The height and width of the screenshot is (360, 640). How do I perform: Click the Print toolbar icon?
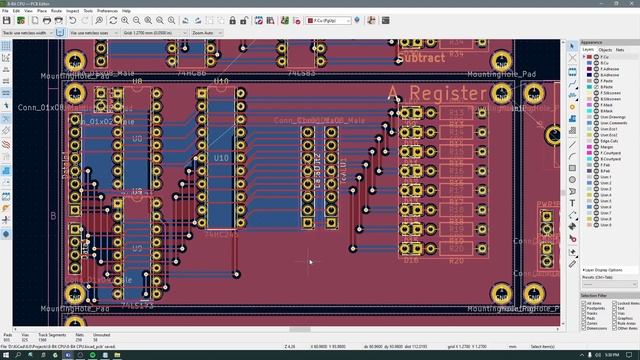47,20
